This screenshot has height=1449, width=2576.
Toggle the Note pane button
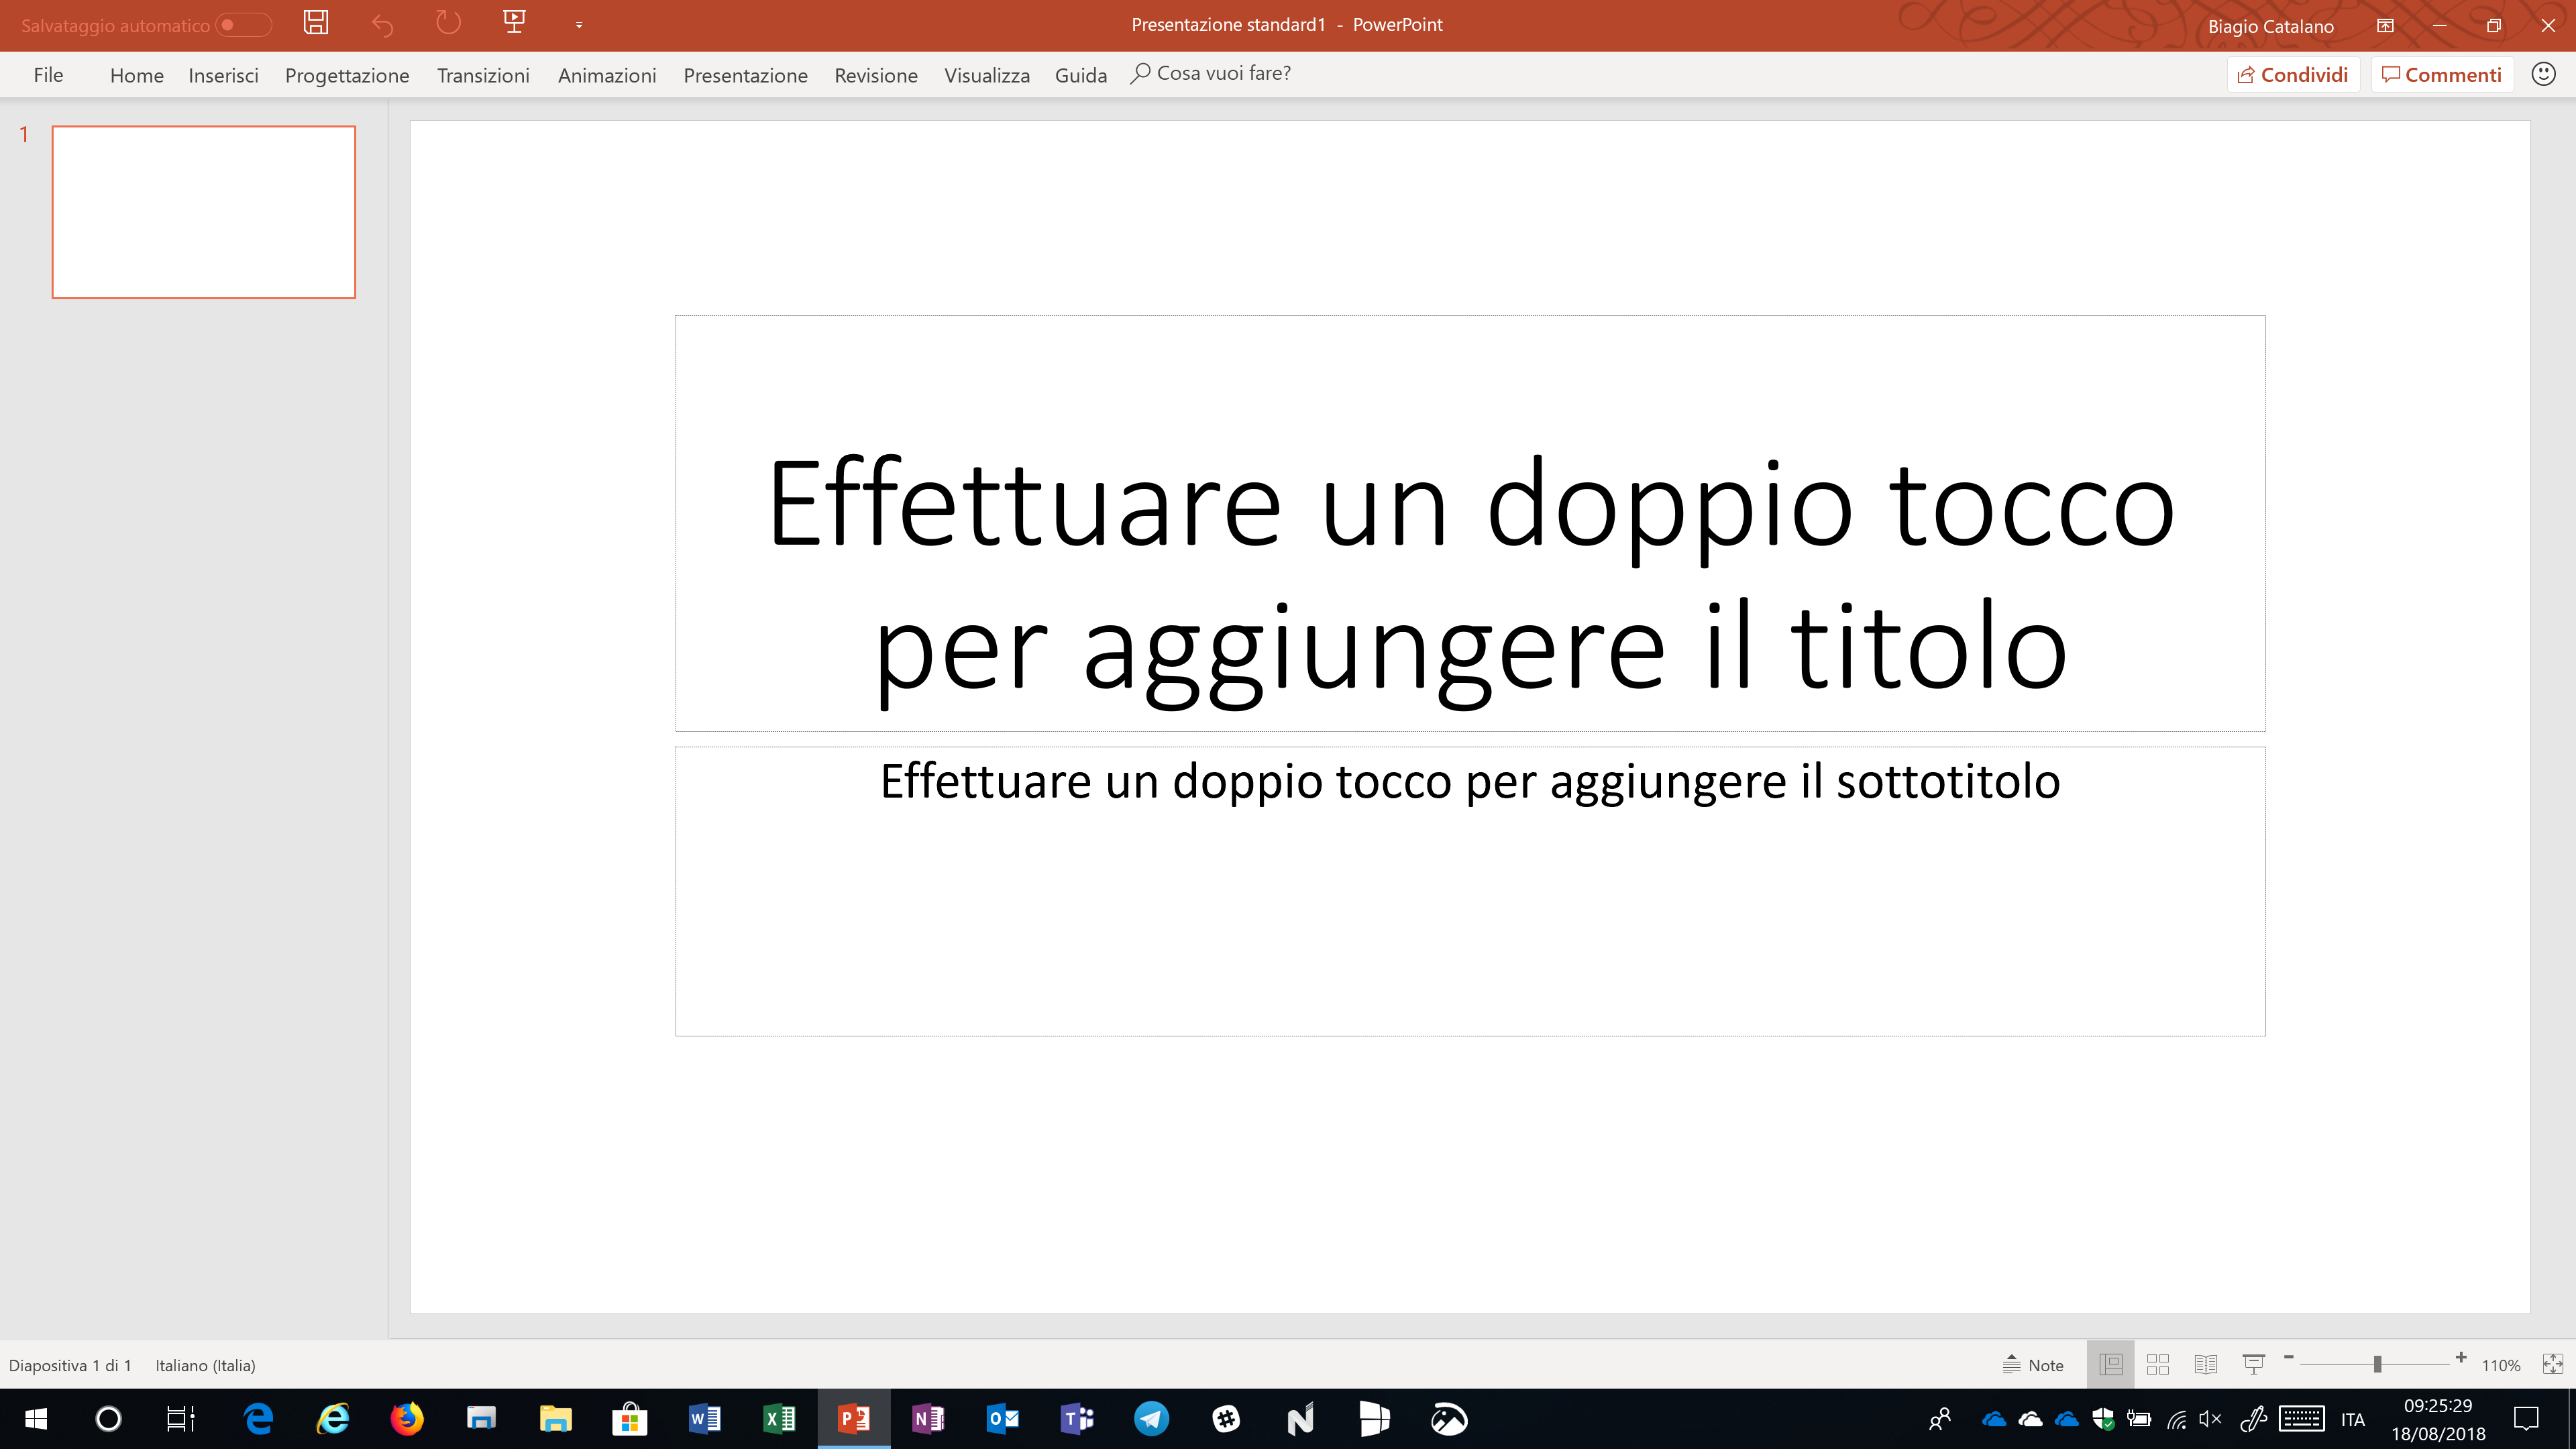click(x=2033, y=1365)
